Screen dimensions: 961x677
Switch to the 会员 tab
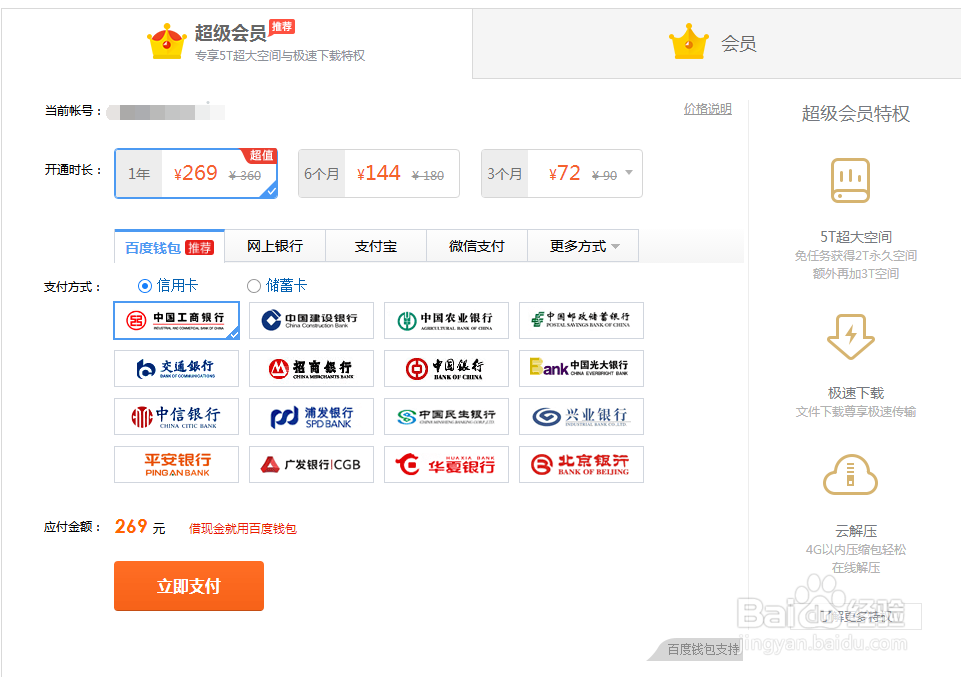716,43
